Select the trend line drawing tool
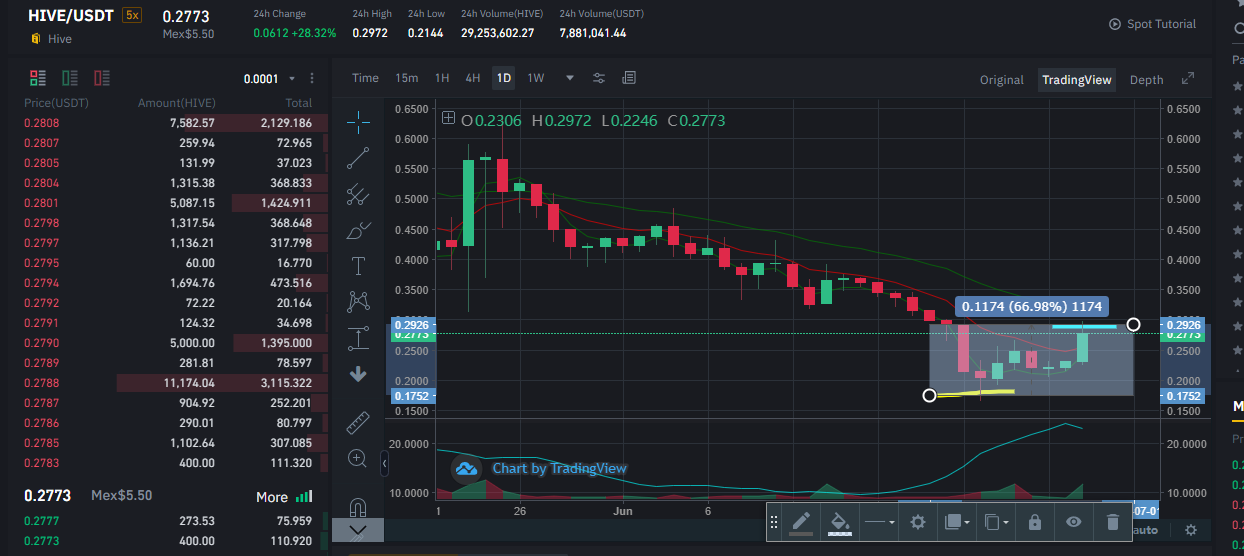The height and width of the screenshot is (556, 1244). point(358,158)
